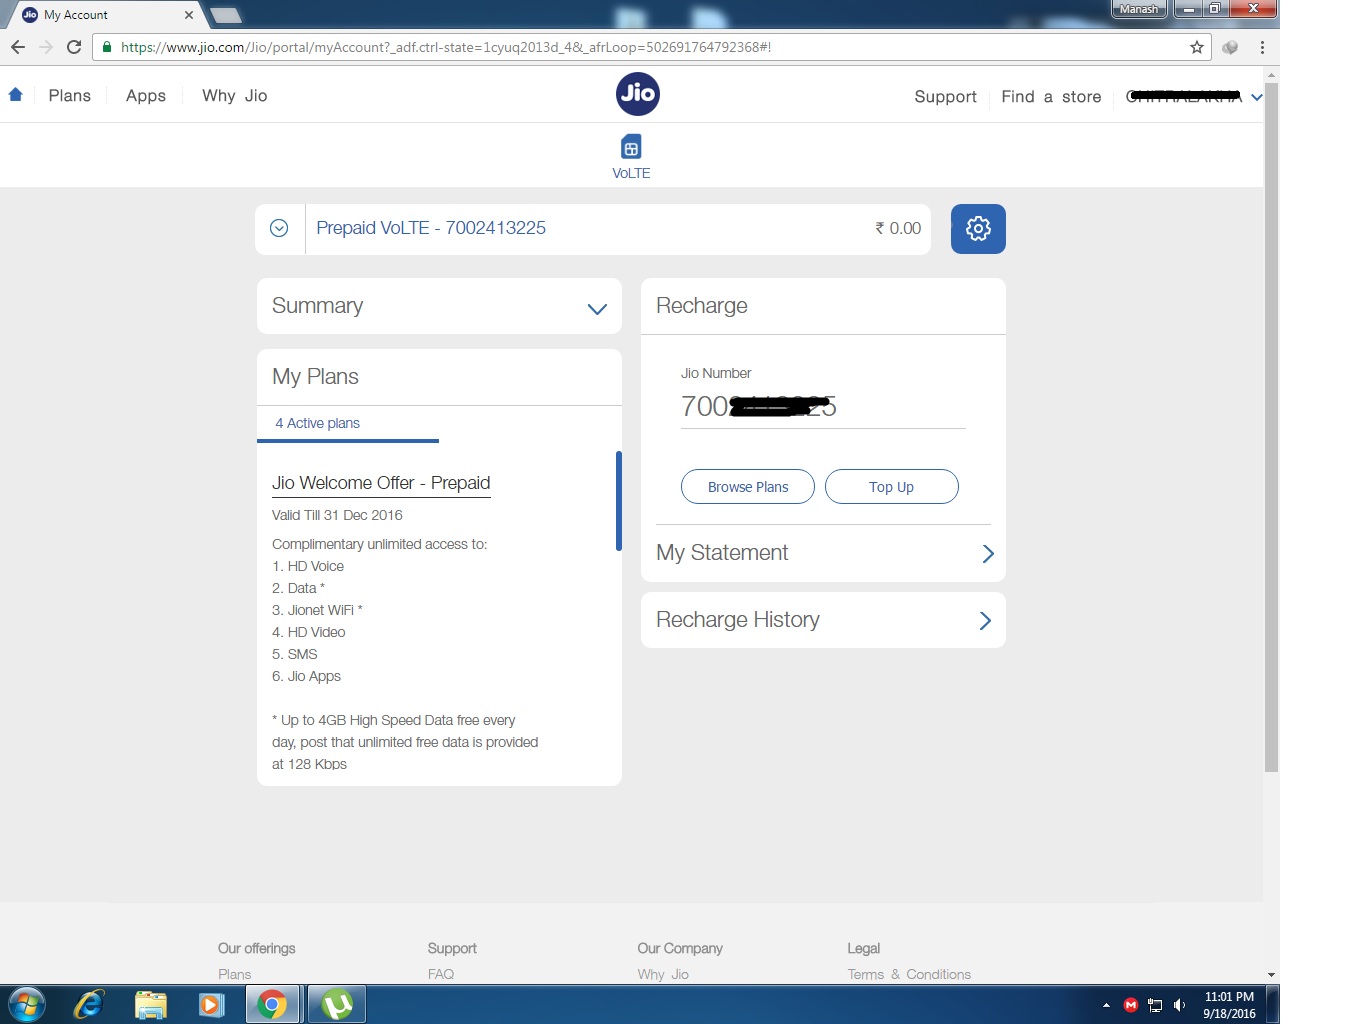
Task: Reload the page in Chrome
Action: tap(74, 47)
